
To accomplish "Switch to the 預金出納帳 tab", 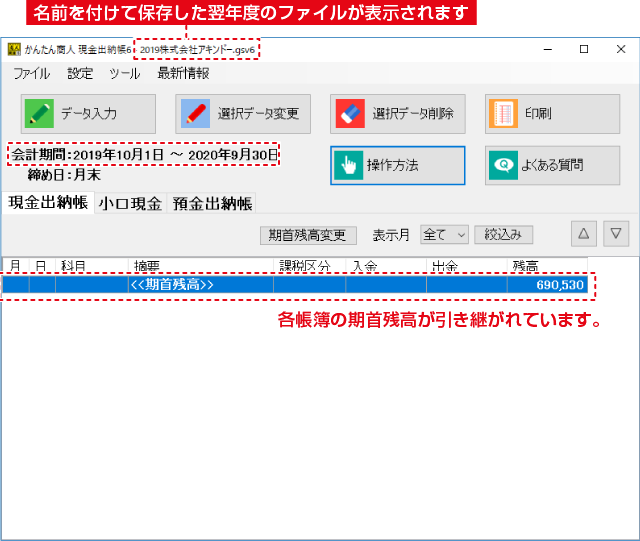I will pos(212,203).
